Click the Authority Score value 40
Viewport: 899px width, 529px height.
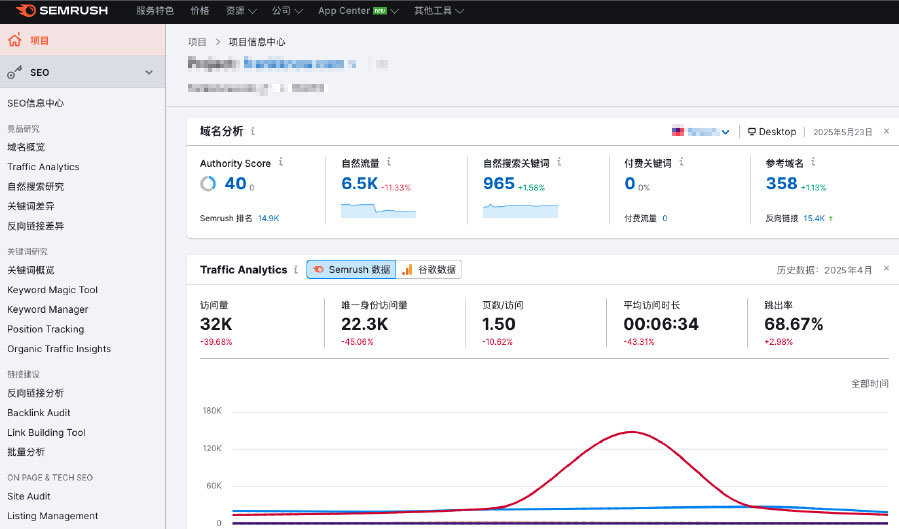[x=235, y=183]
